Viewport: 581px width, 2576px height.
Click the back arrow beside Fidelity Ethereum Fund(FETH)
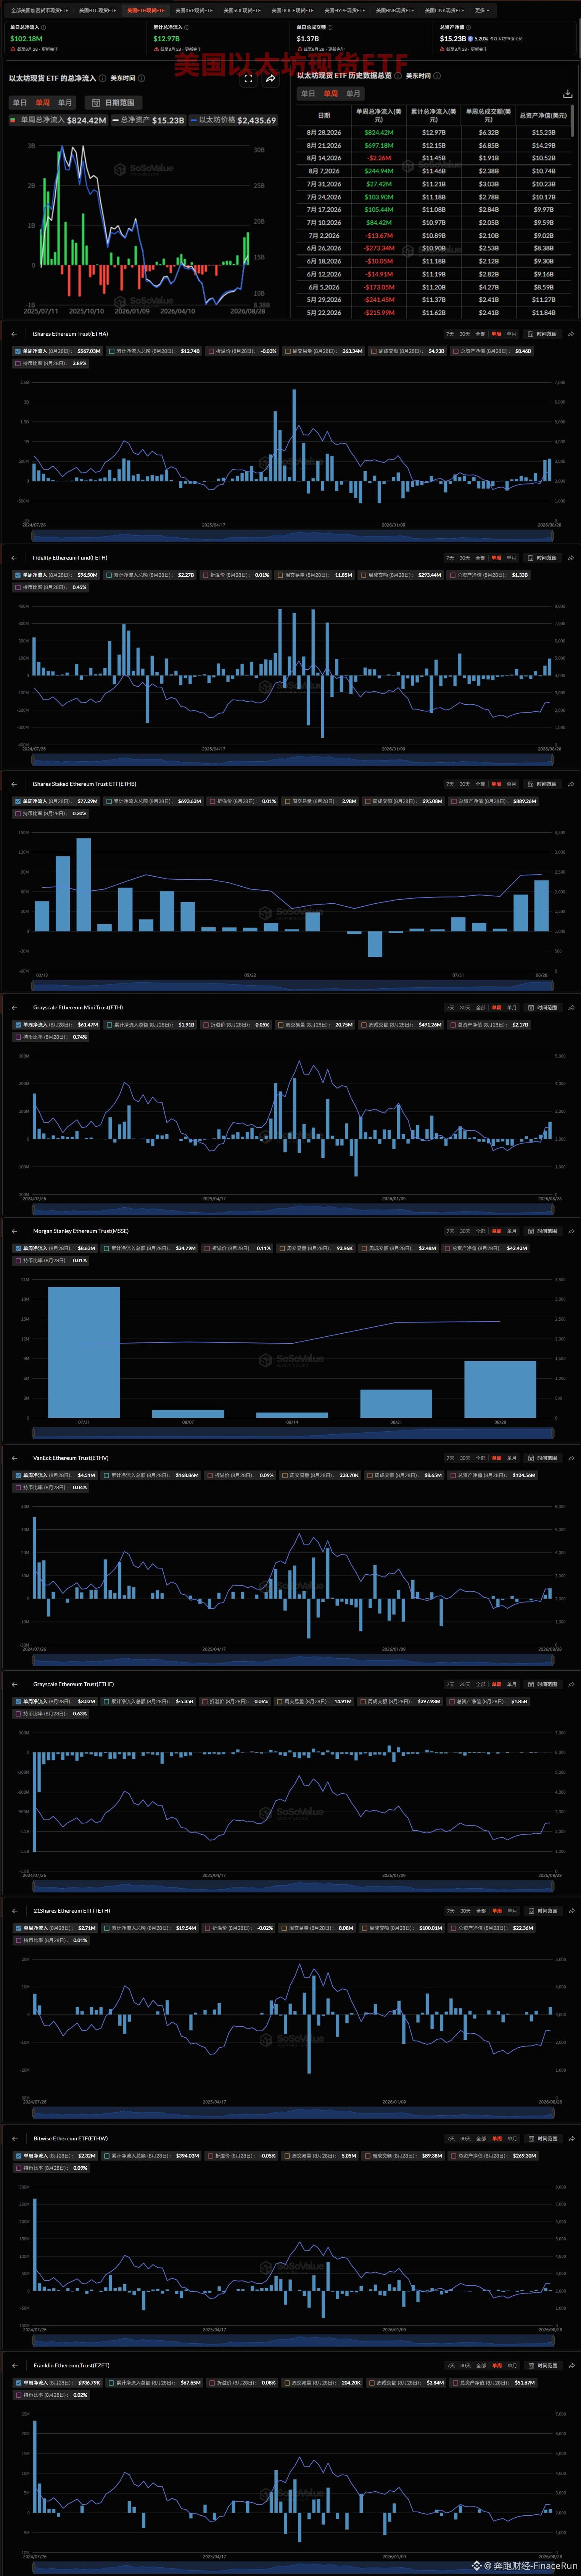(x=14, y=558)
